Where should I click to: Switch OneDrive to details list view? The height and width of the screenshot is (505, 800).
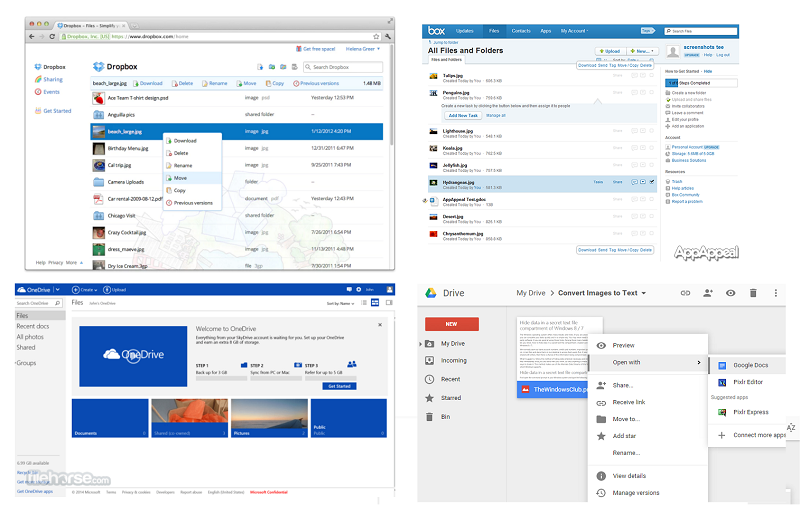(x=364, y=303)
